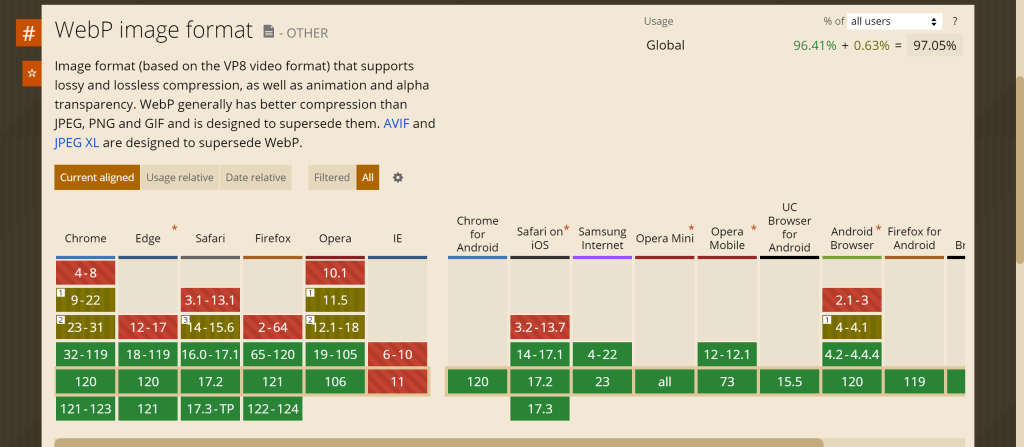Open the all users dropdown
1024x447 pixels.
894,21
